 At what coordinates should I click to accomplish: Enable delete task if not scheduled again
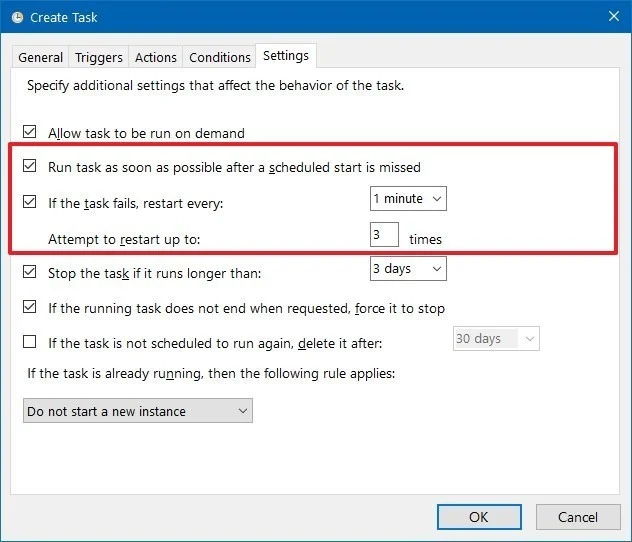pos(29,342)
